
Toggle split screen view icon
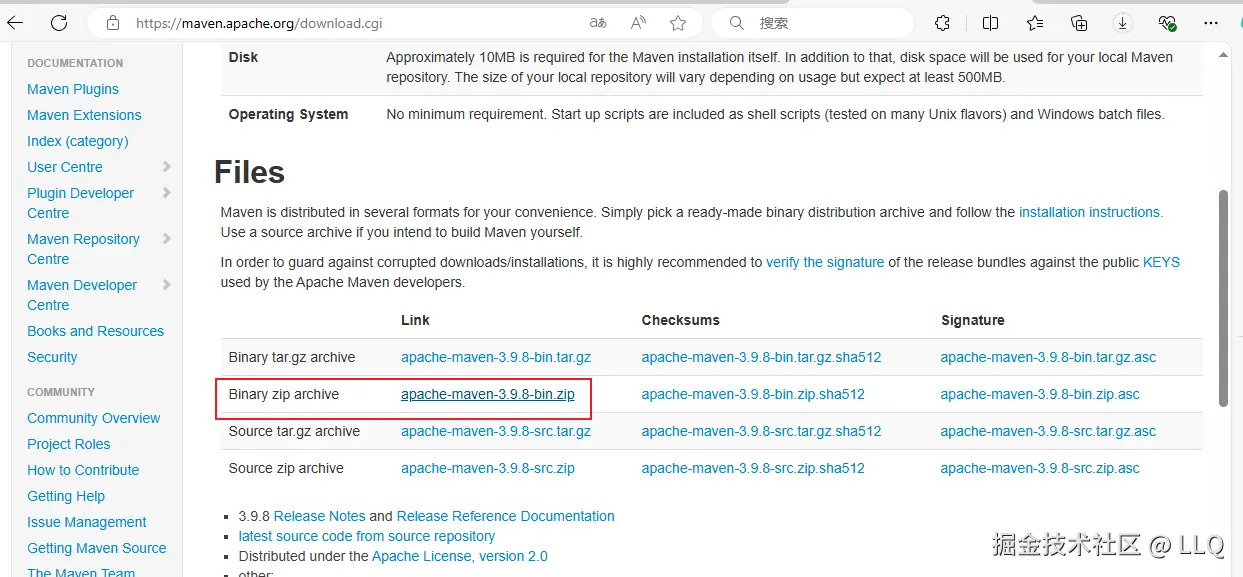pyautogui.click(x=990, y=22)
